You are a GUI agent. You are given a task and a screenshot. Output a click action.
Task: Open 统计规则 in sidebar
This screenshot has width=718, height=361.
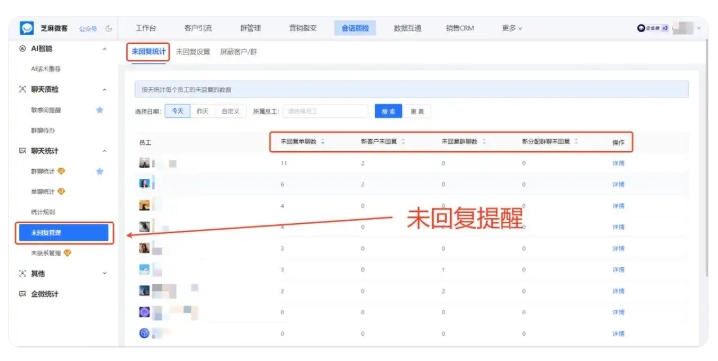(x=43, y=212)
